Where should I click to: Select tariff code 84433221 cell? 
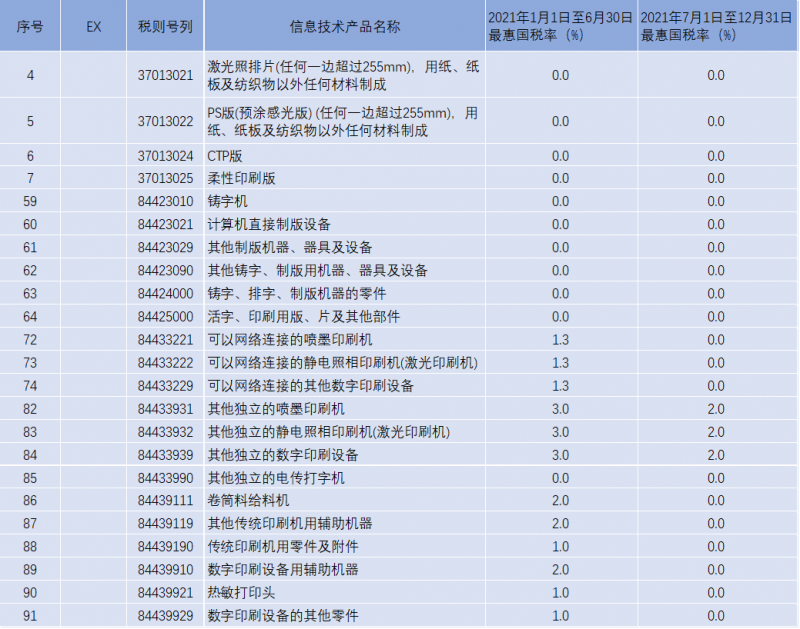click(x=164, y=340)
